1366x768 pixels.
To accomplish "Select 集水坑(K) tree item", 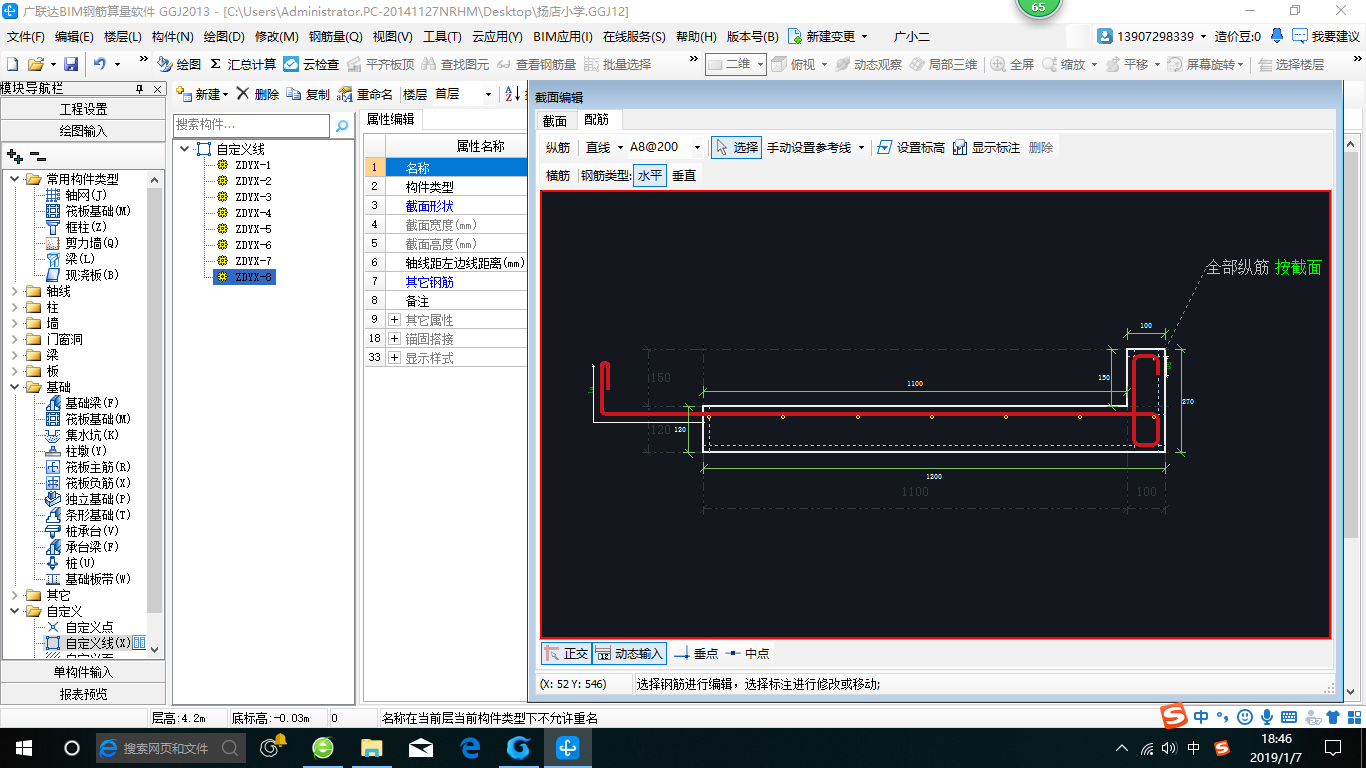I will point(83,435).
